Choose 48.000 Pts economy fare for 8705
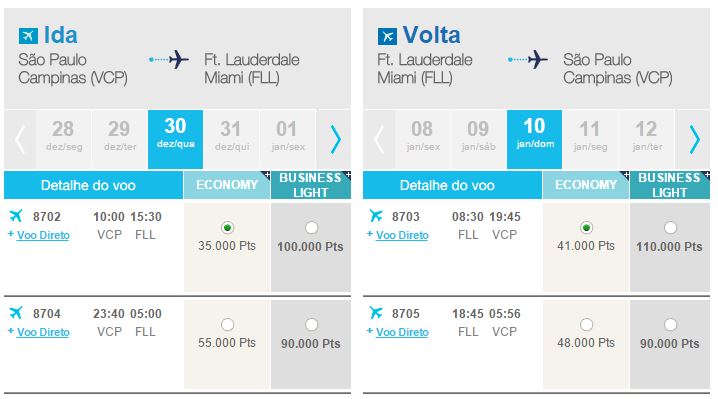Image resolution: width=718 pixels, height=399 pixels. [586, 325]
